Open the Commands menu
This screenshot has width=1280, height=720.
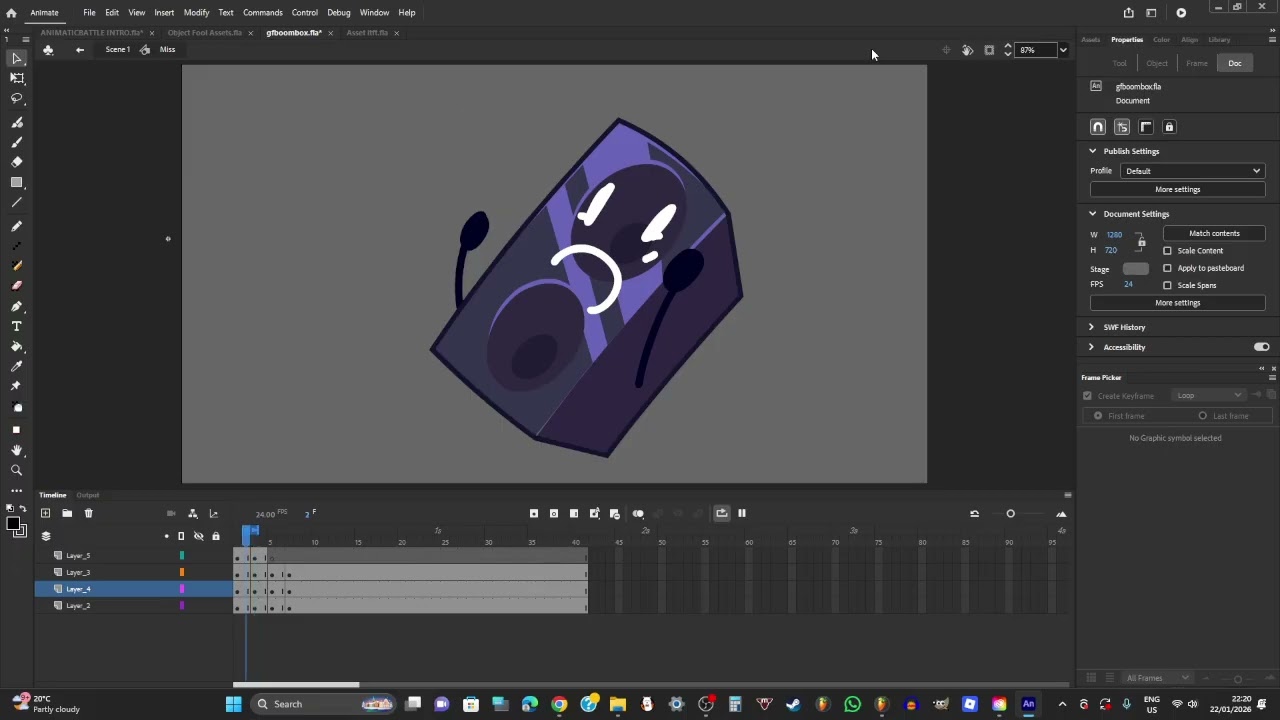click(263, 13)
